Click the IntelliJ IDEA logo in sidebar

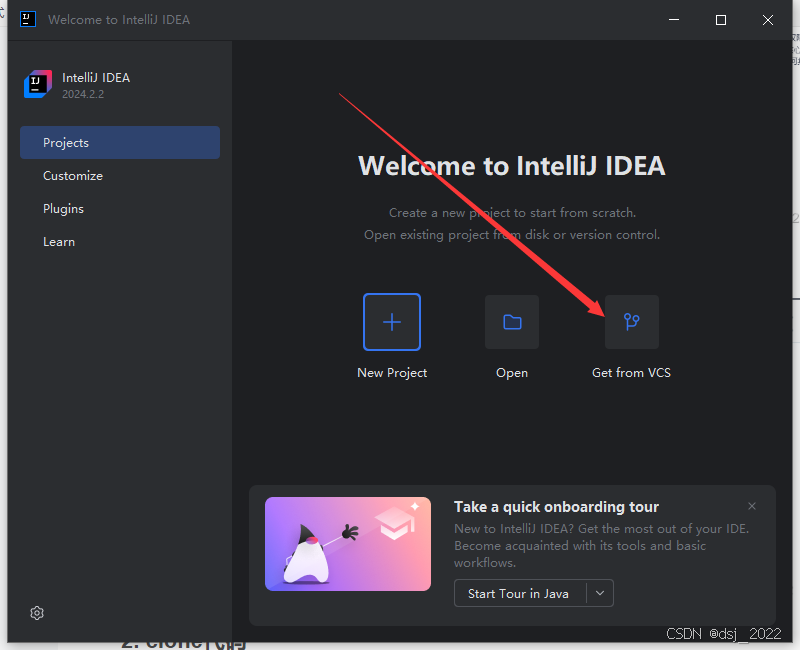click(x=38, y=84)
